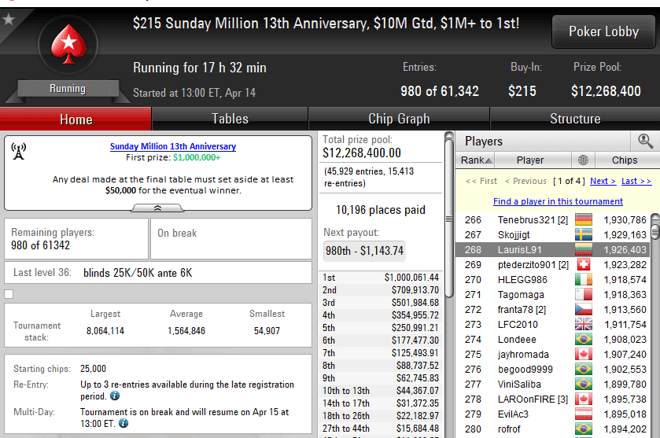Go to Next players page
This screenshot has width=660, height=438.
603,181
